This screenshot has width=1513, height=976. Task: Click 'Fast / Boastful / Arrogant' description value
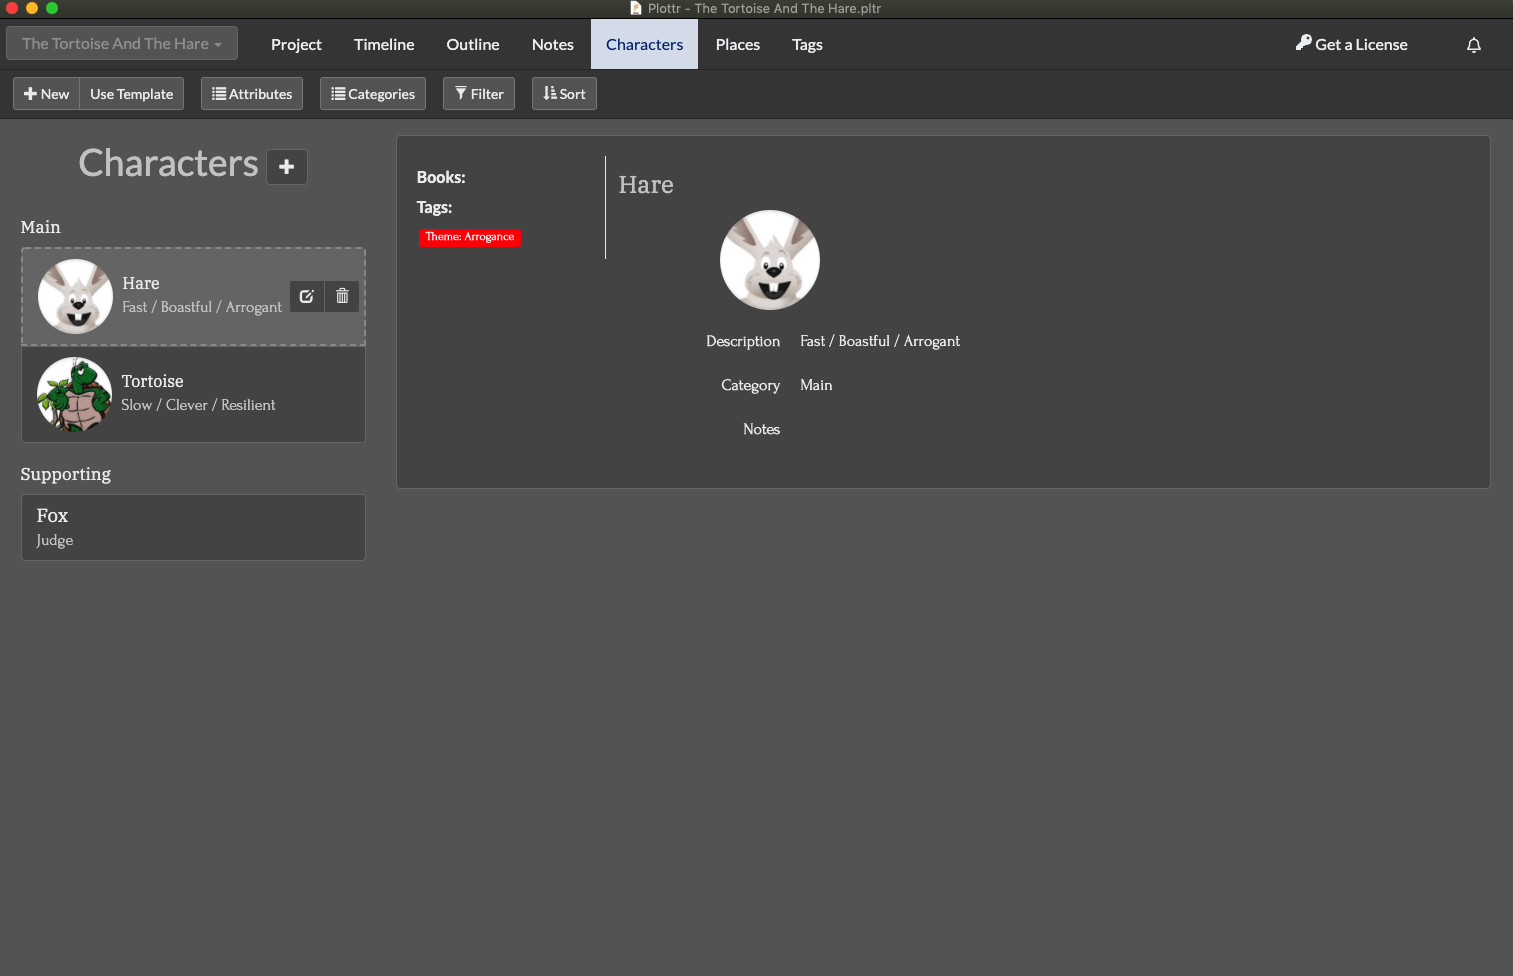click(880, 341)
